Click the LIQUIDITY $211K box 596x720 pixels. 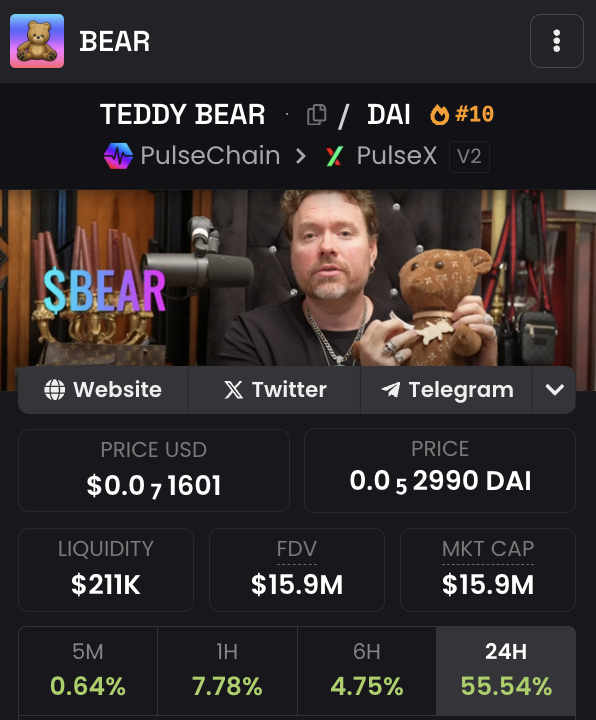pyautogui.click(x=106, y=570)
